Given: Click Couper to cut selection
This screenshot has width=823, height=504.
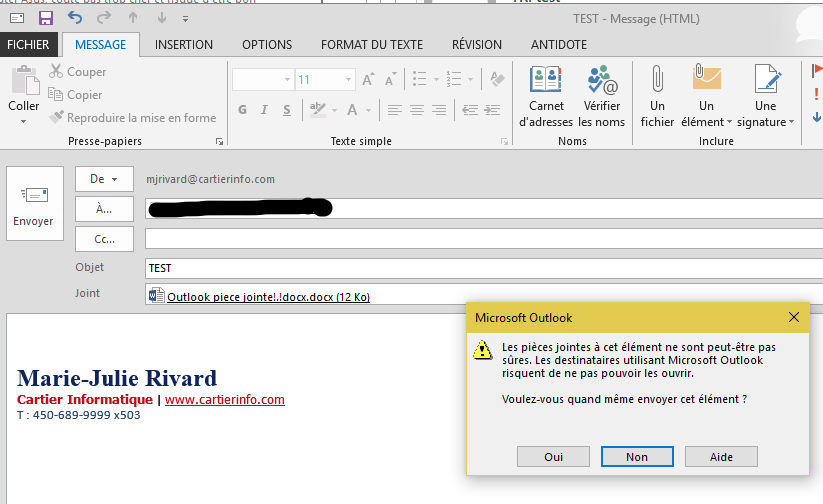Looking at the screenshot, I should coord(78,71).
